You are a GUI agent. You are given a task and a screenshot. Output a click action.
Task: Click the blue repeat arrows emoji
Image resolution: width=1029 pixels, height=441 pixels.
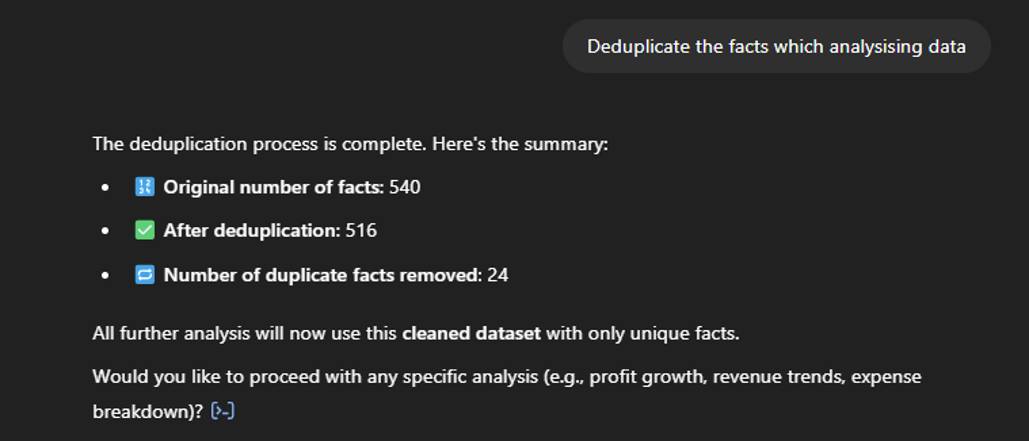point(144,274)
